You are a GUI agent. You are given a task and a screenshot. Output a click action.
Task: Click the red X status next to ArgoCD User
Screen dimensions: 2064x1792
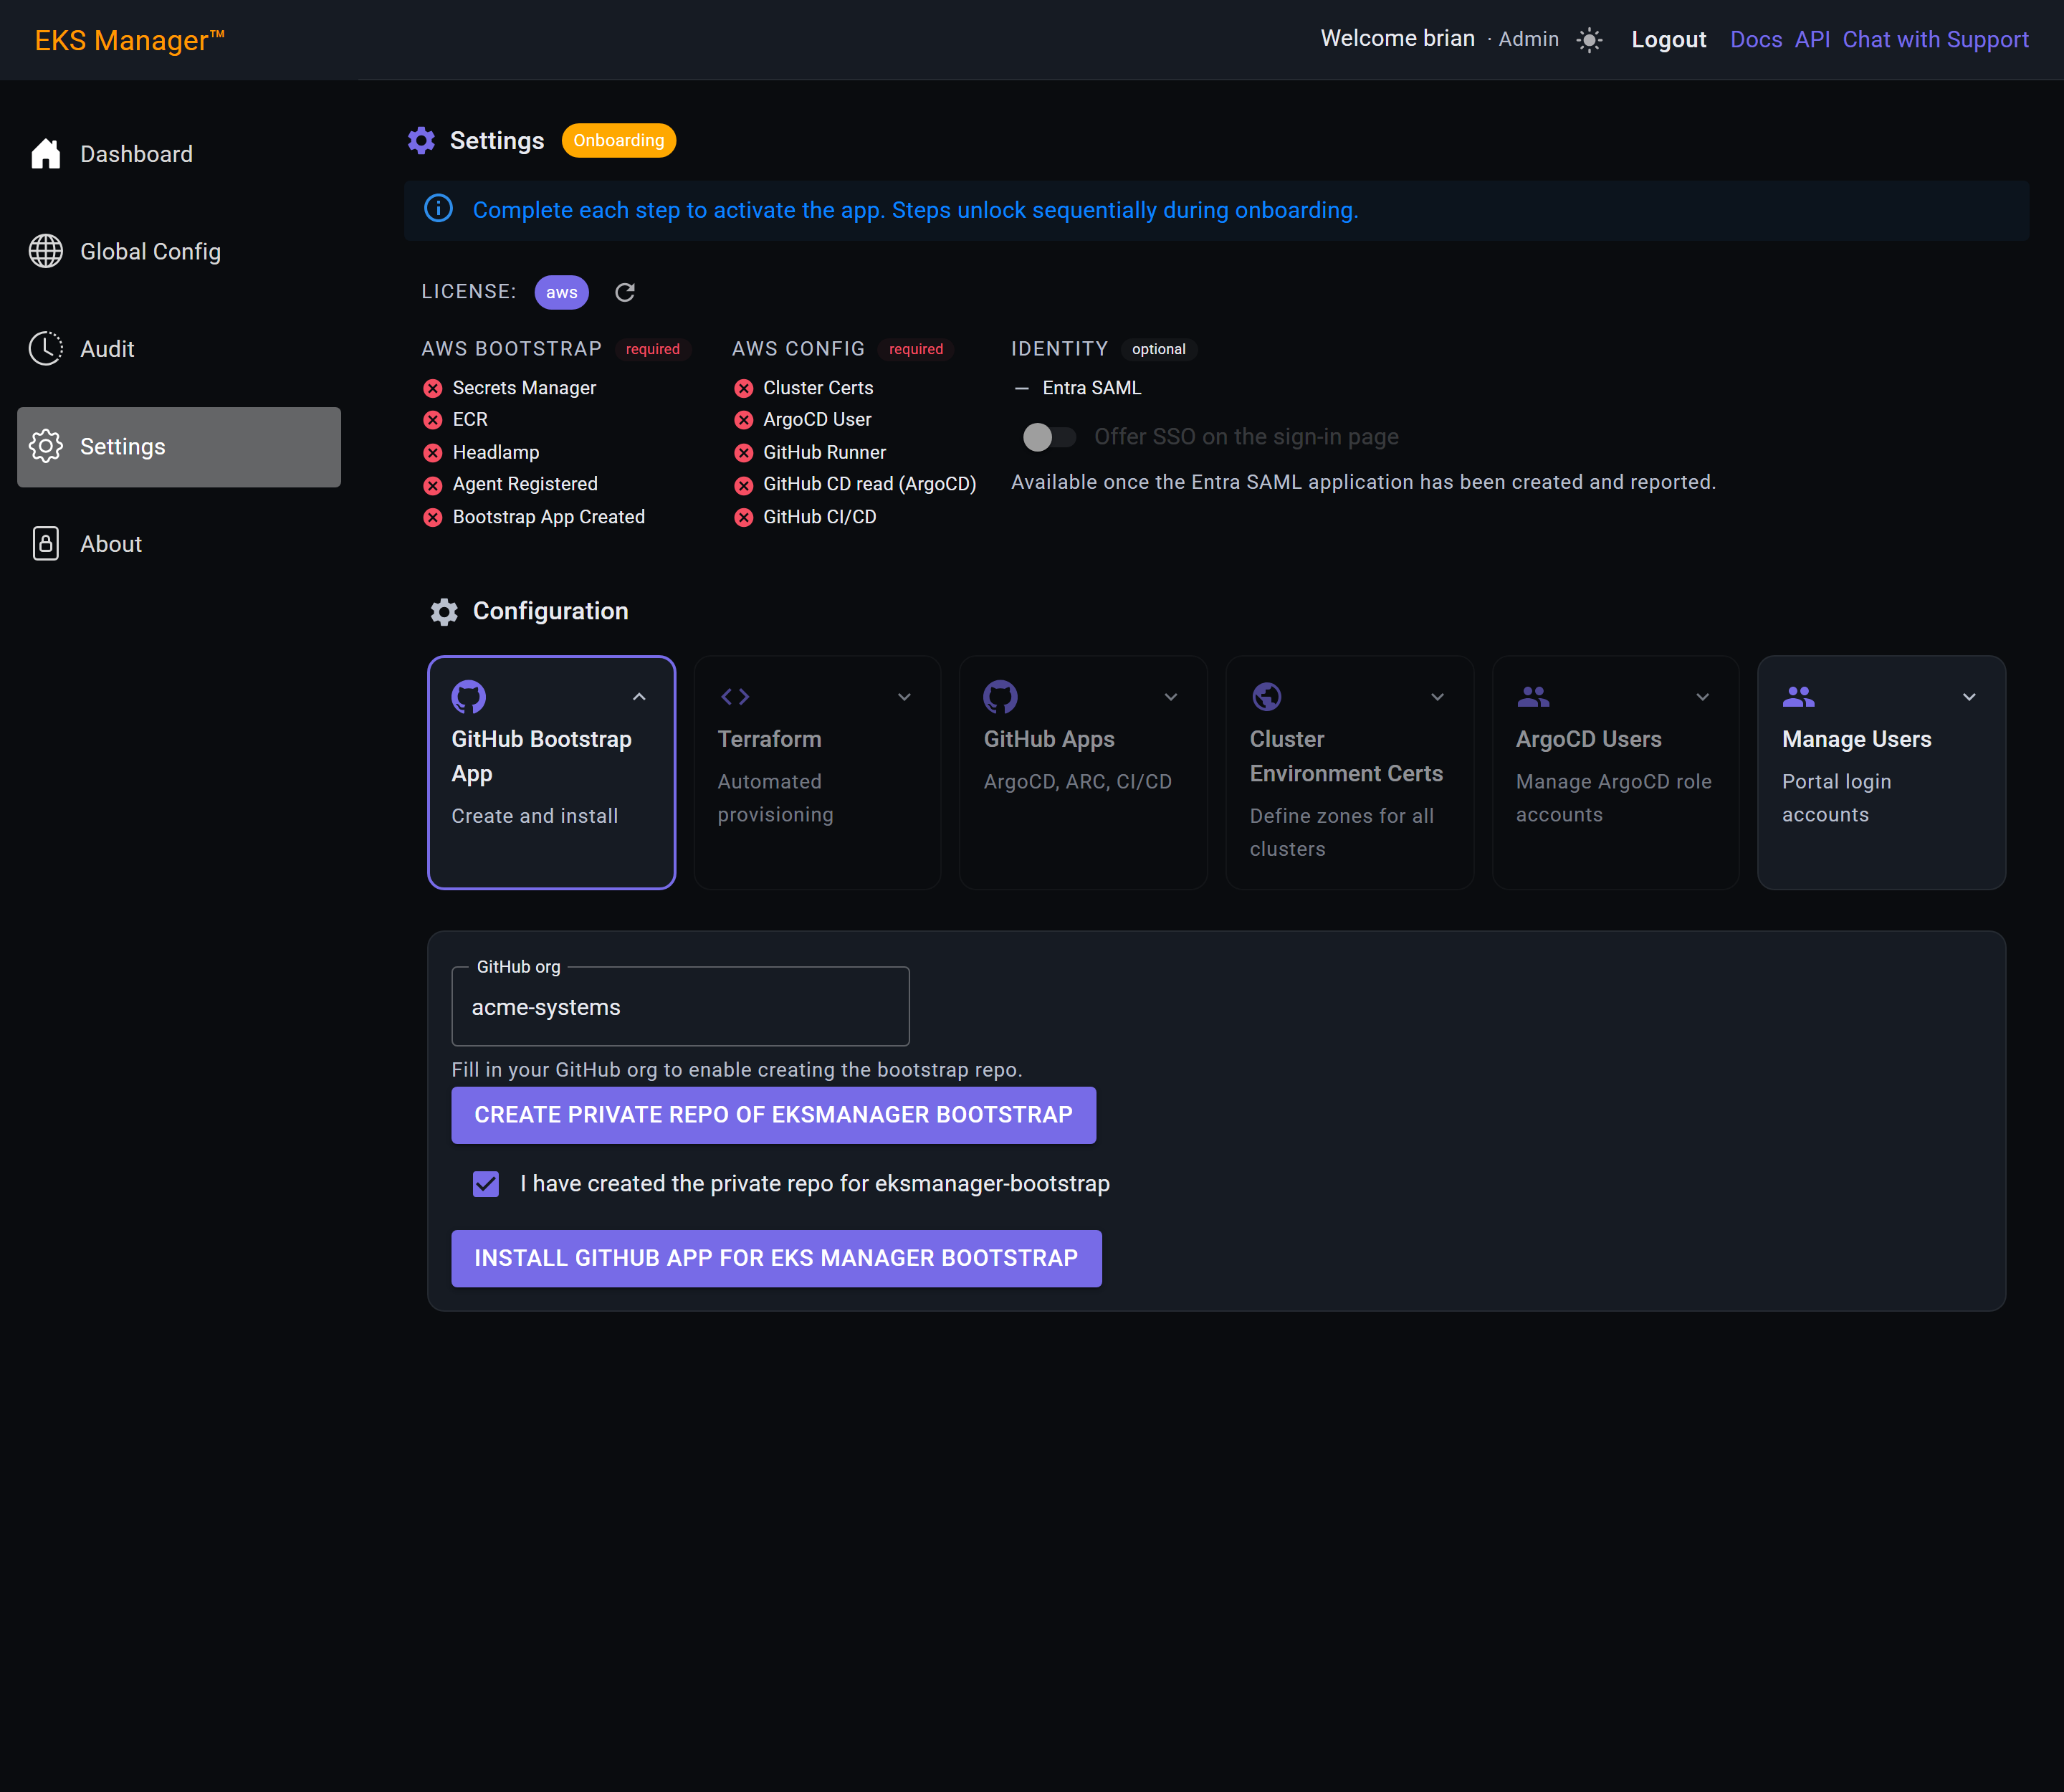(744, 420)
